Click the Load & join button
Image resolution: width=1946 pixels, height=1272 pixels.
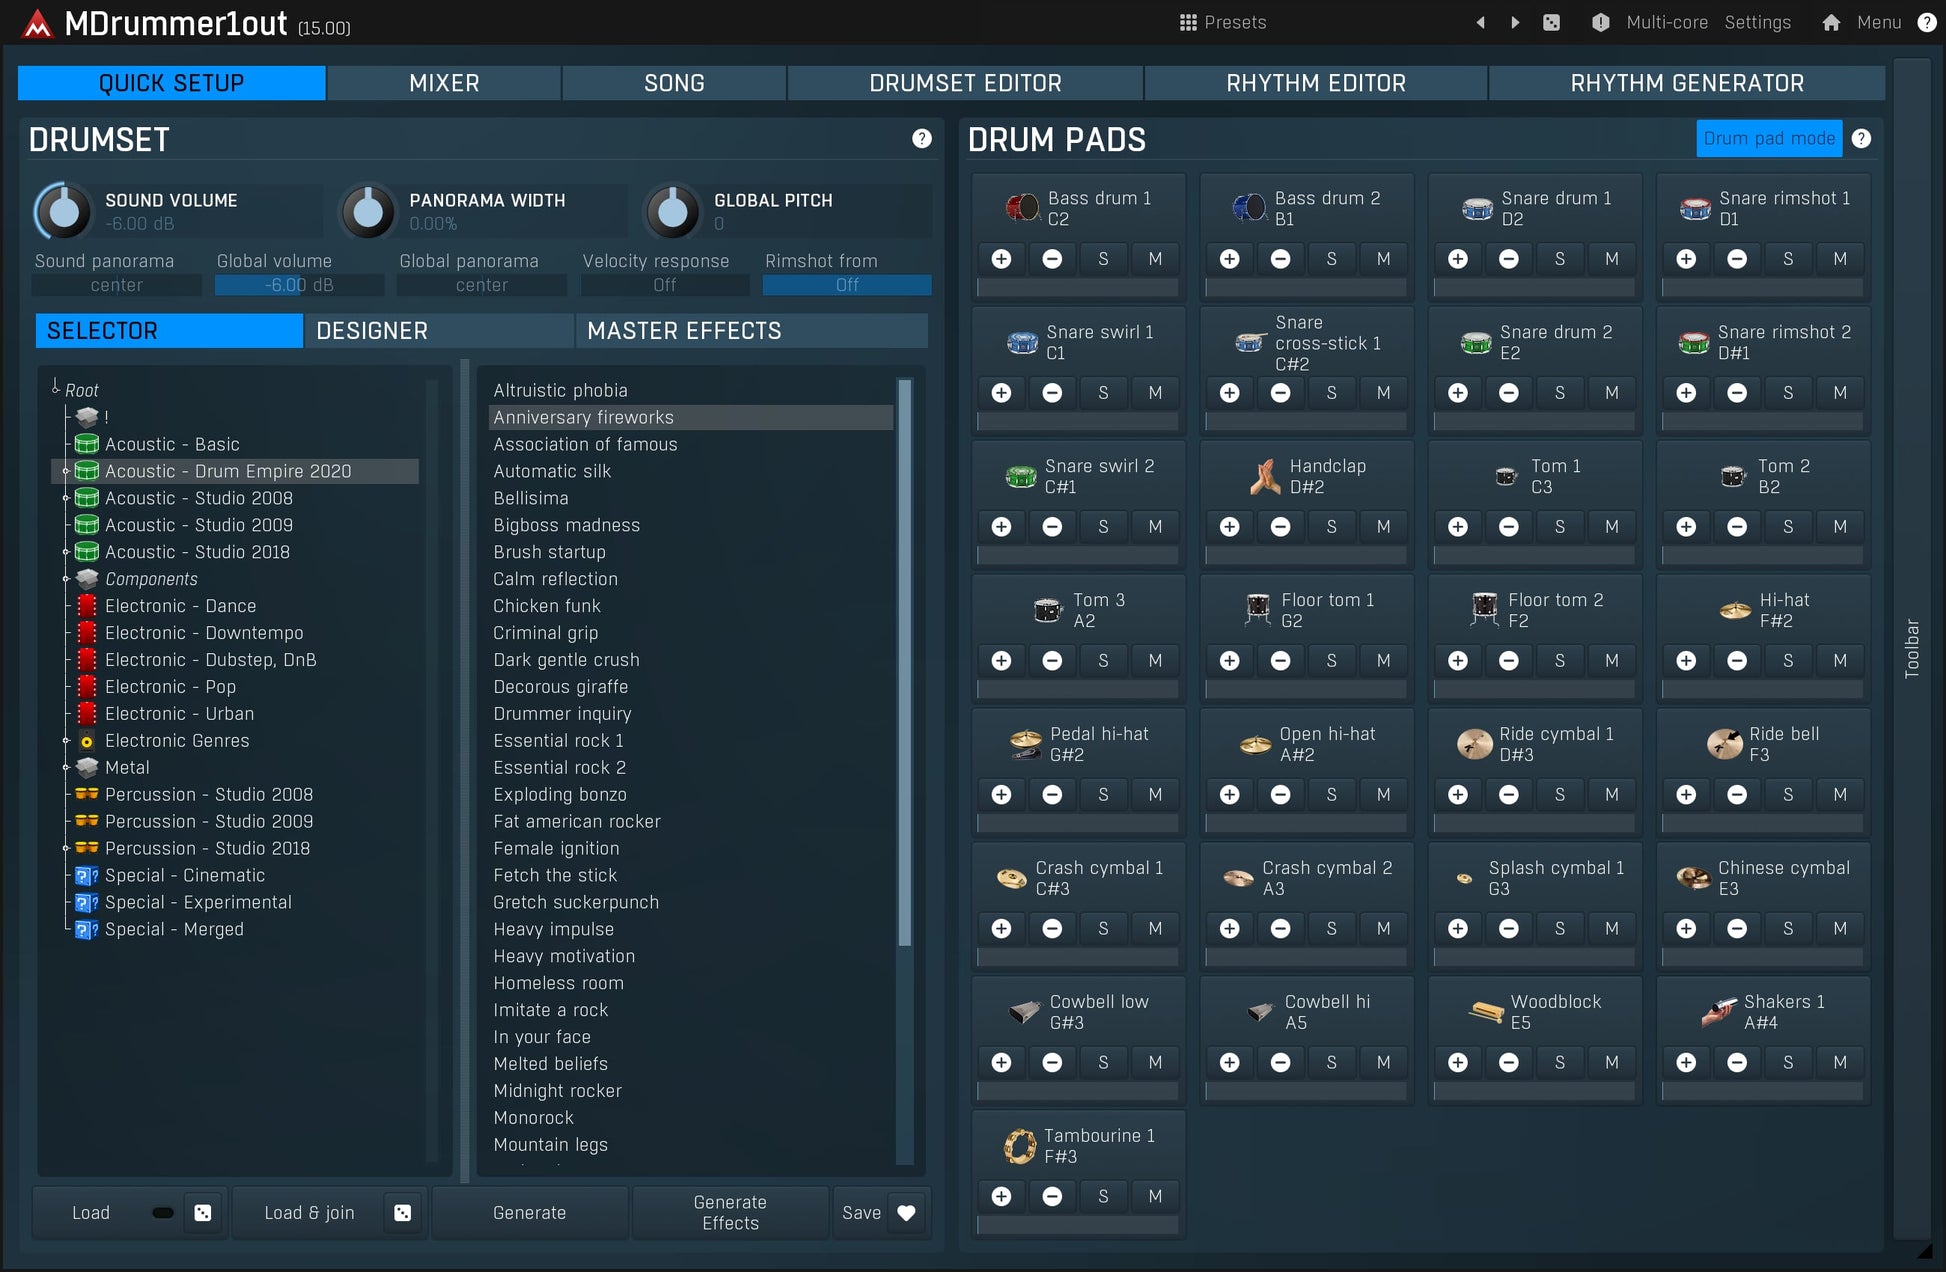point(309,1213)
